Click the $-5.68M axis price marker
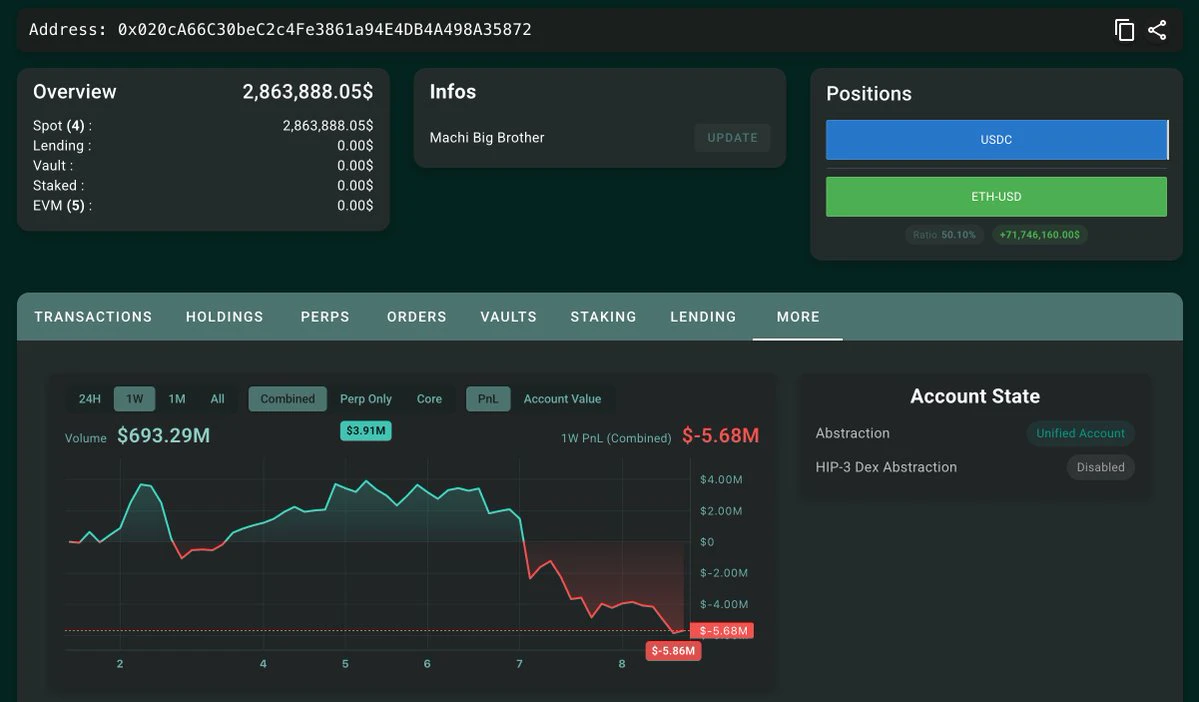1199x702 pixels. click(x=723, y=631)
